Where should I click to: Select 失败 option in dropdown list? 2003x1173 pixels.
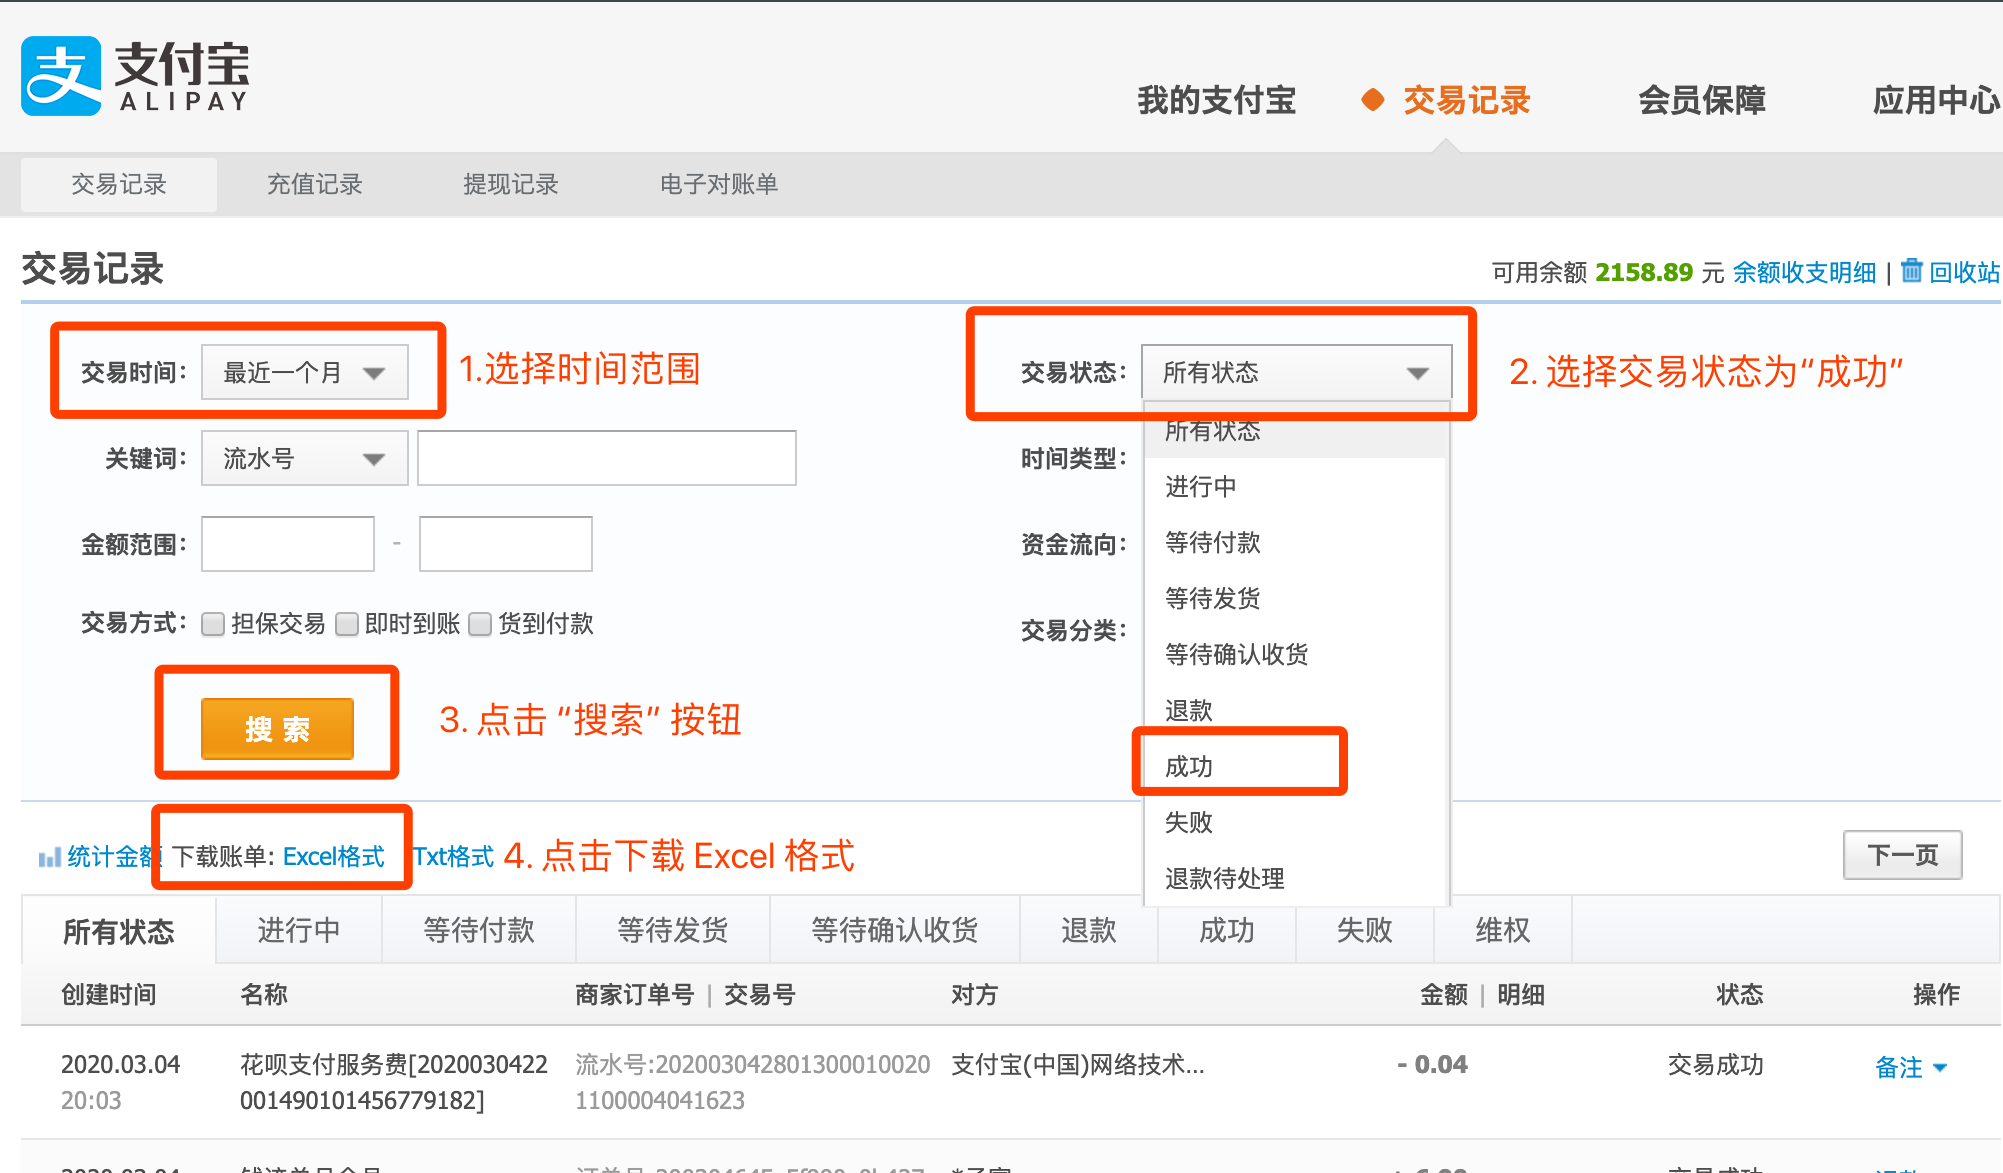1296,822
